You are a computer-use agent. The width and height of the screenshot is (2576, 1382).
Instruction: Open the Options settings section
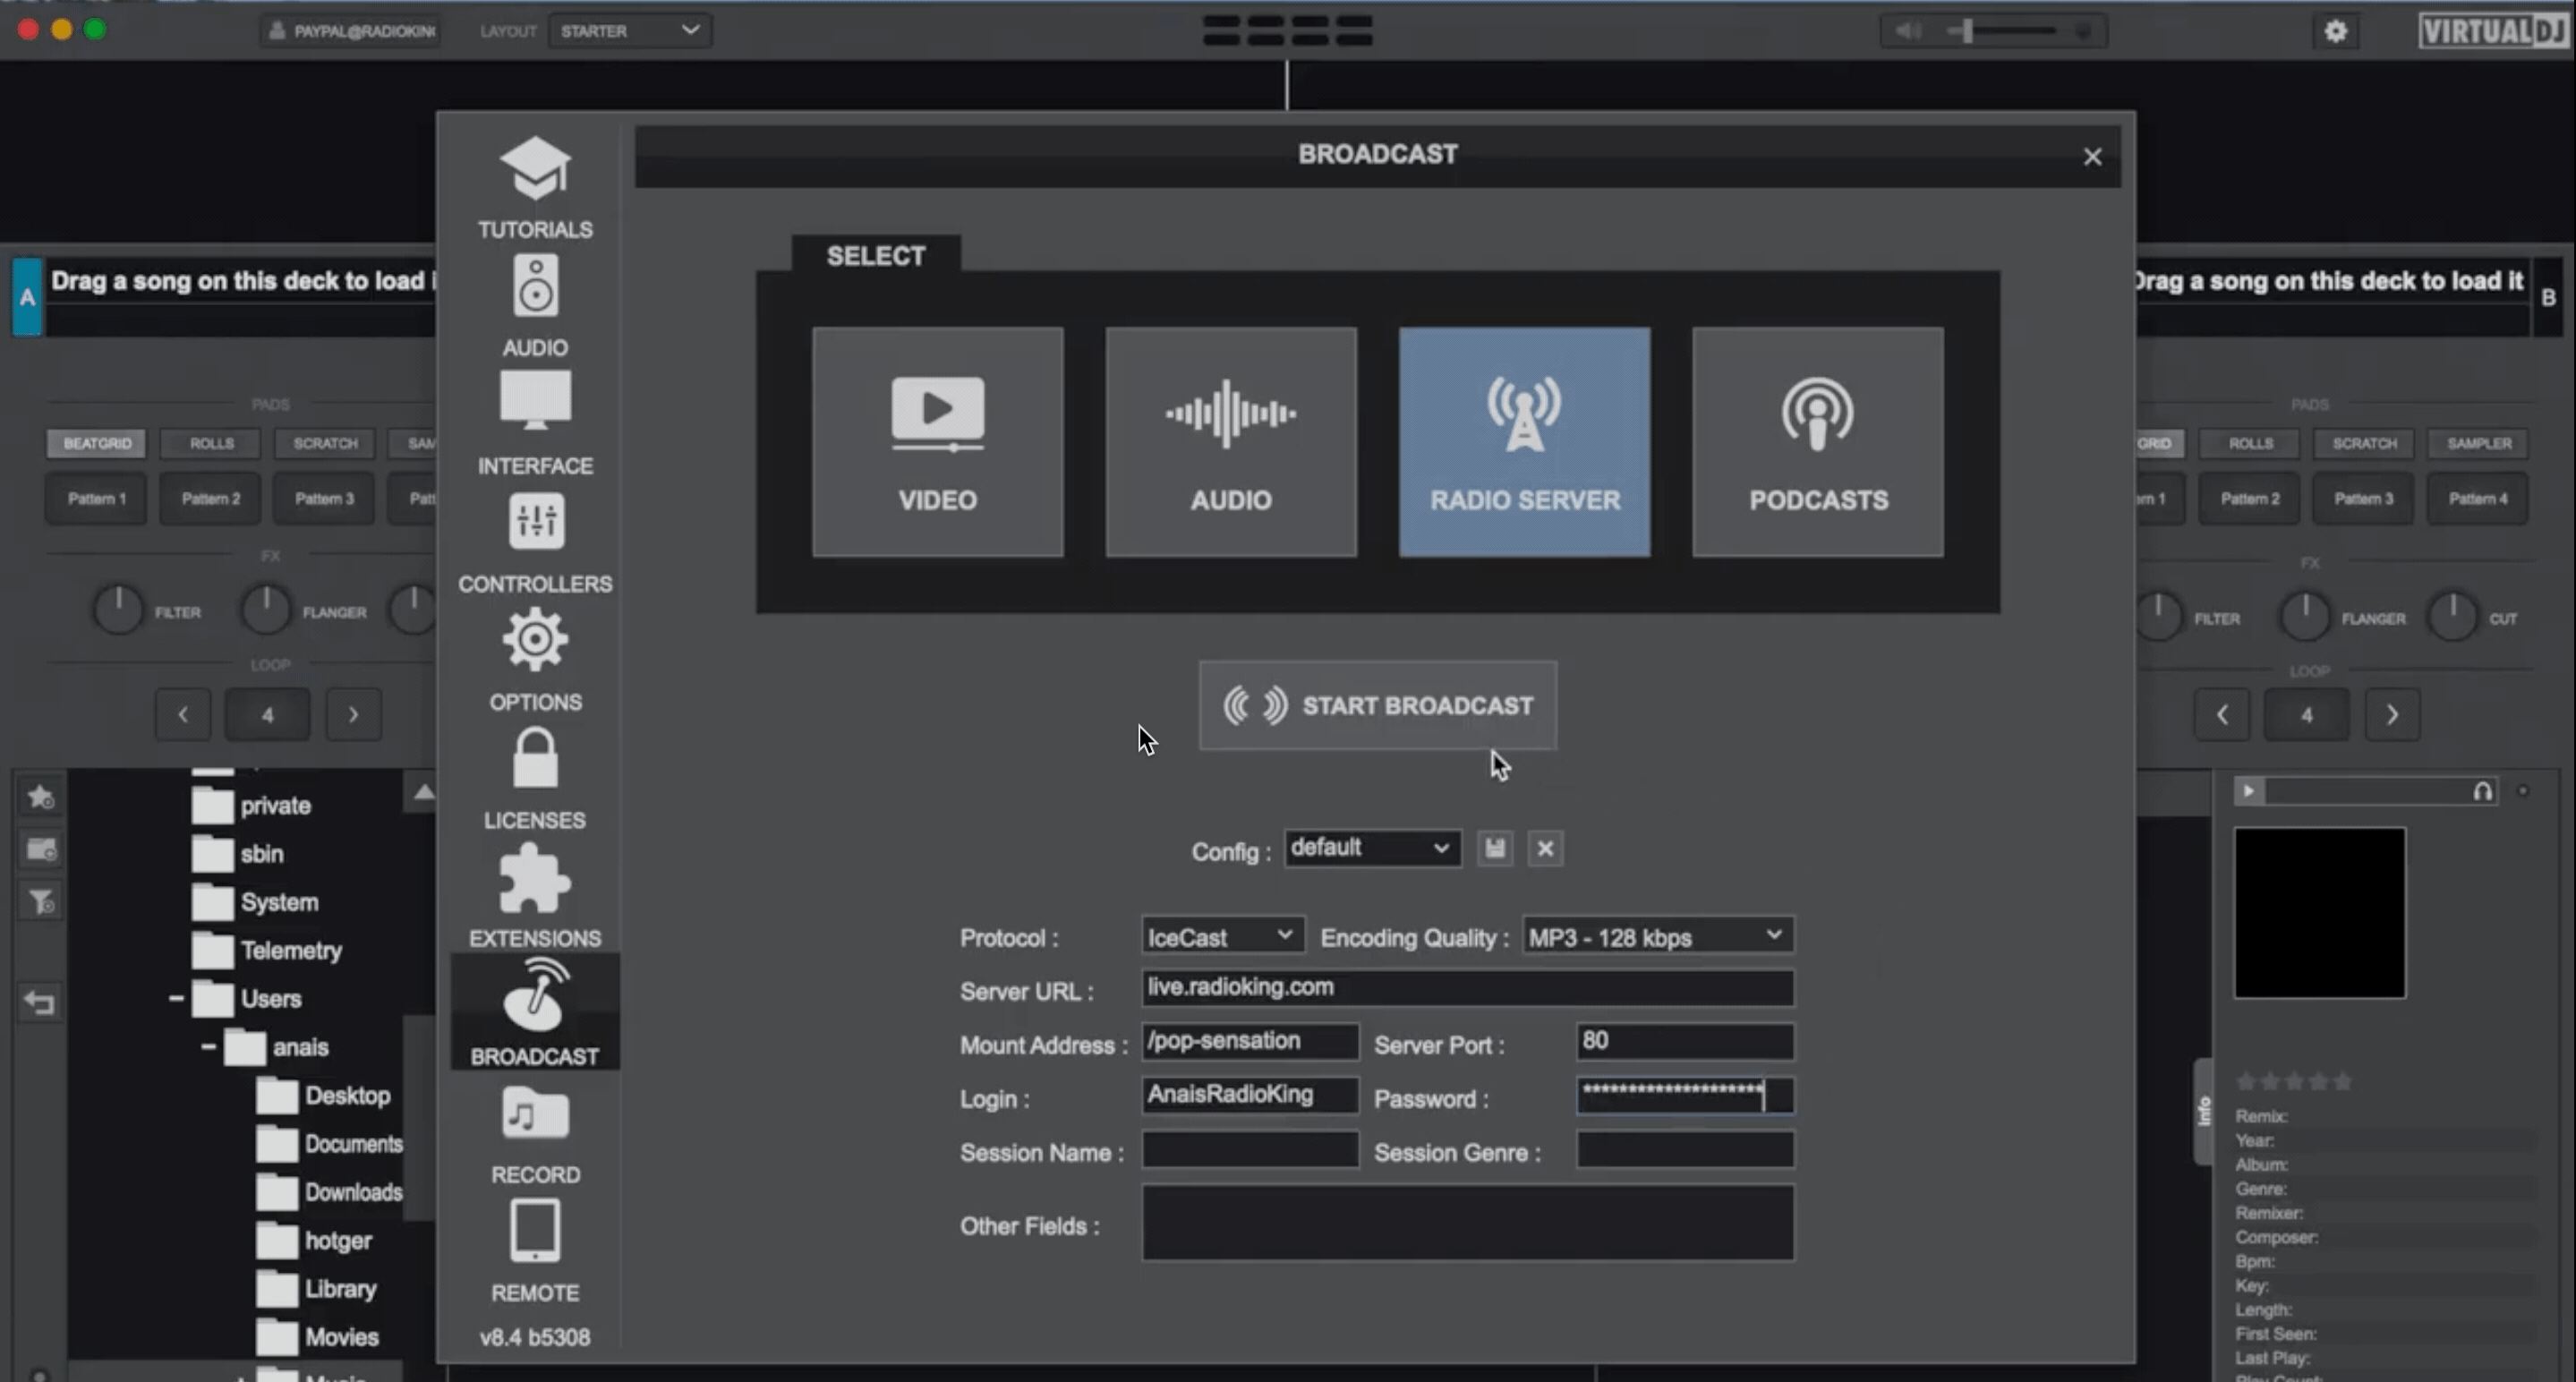pyautogui.click(x=535, y=660)
